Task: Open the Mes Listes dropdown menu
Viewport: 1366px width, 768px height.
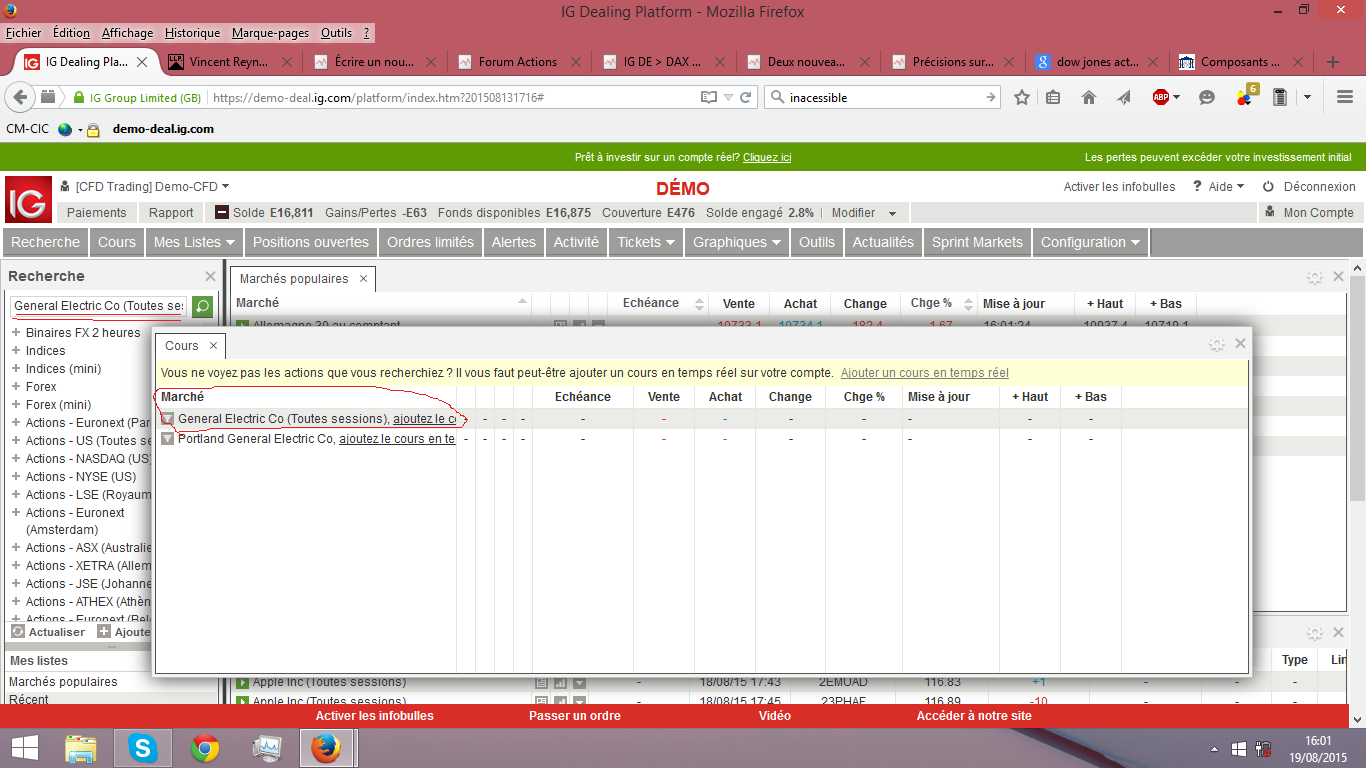Action: [x=195, y=242]
